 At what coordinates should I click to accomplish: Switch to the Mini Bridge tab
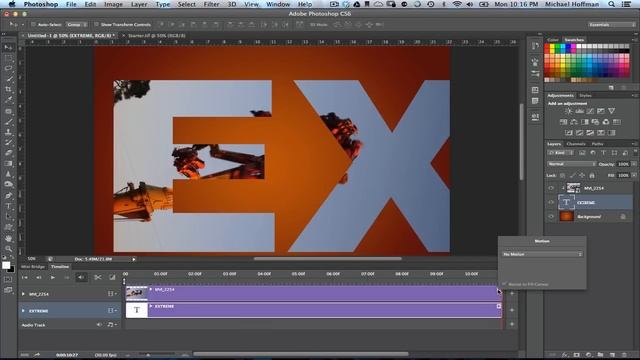pyautogui.click(x=33, y=267)
